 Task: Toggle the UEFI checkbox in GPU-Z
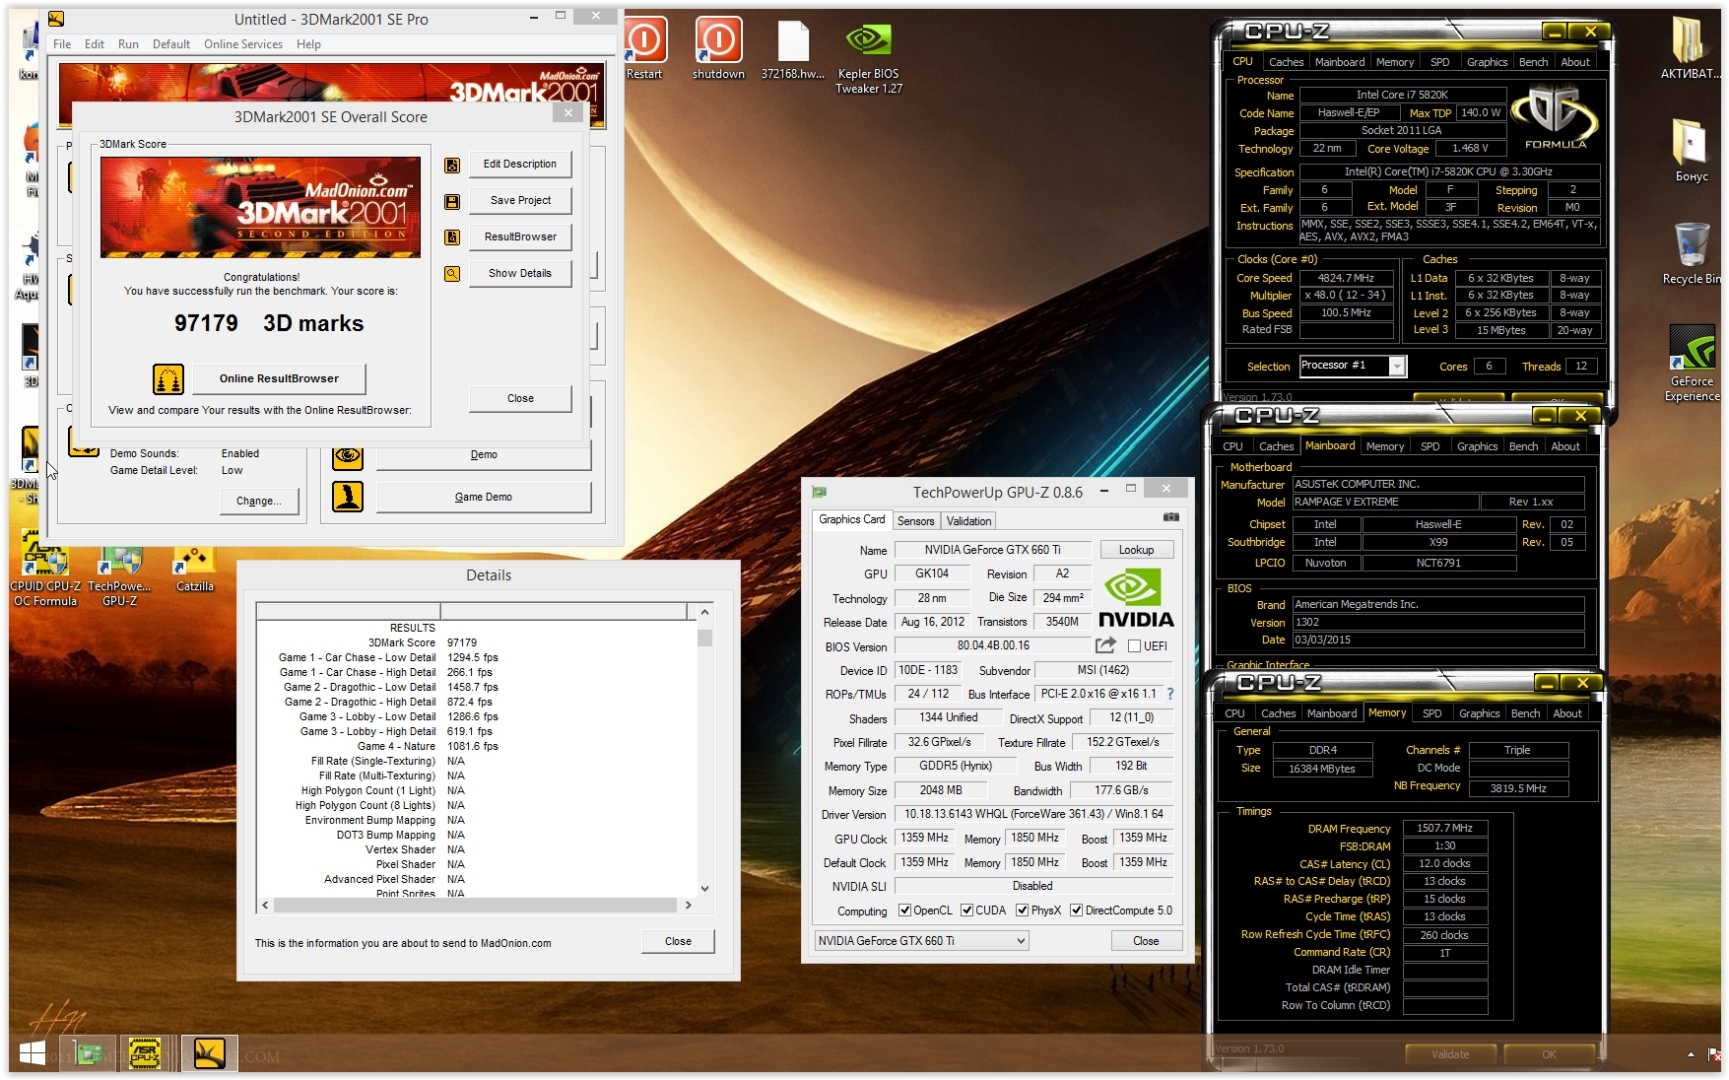(1135, 646)
